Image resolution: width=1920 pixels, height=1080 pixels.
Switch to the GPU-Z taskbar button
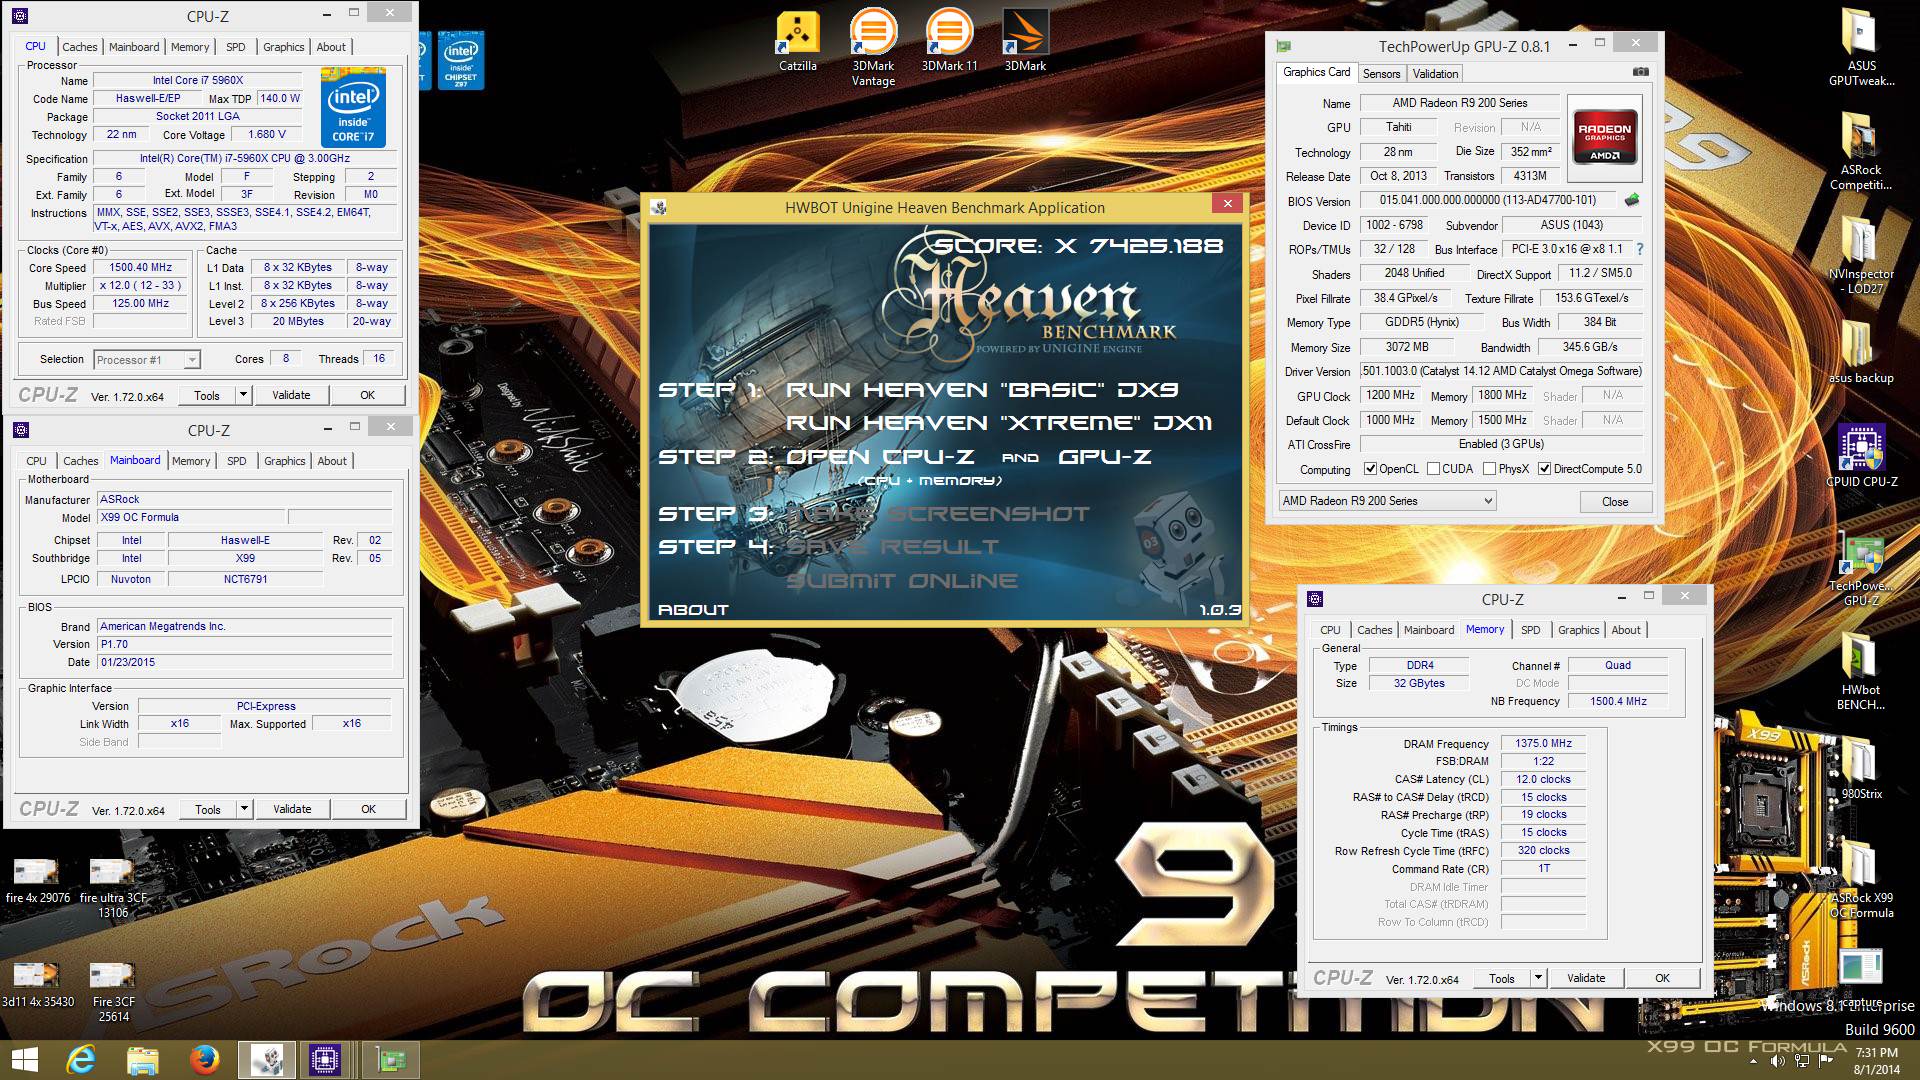pos(390,1060)
